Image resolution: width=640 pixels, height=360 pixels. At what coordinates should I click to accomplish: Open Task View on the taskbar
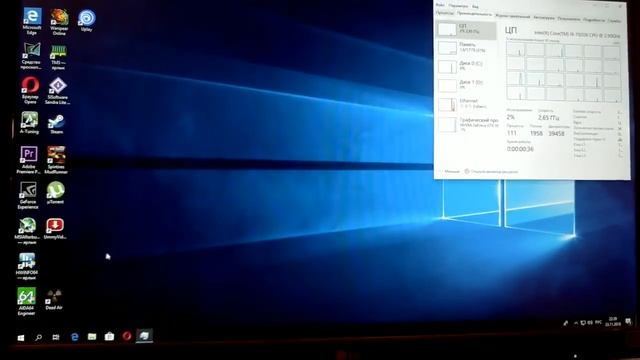pos(56,337)
